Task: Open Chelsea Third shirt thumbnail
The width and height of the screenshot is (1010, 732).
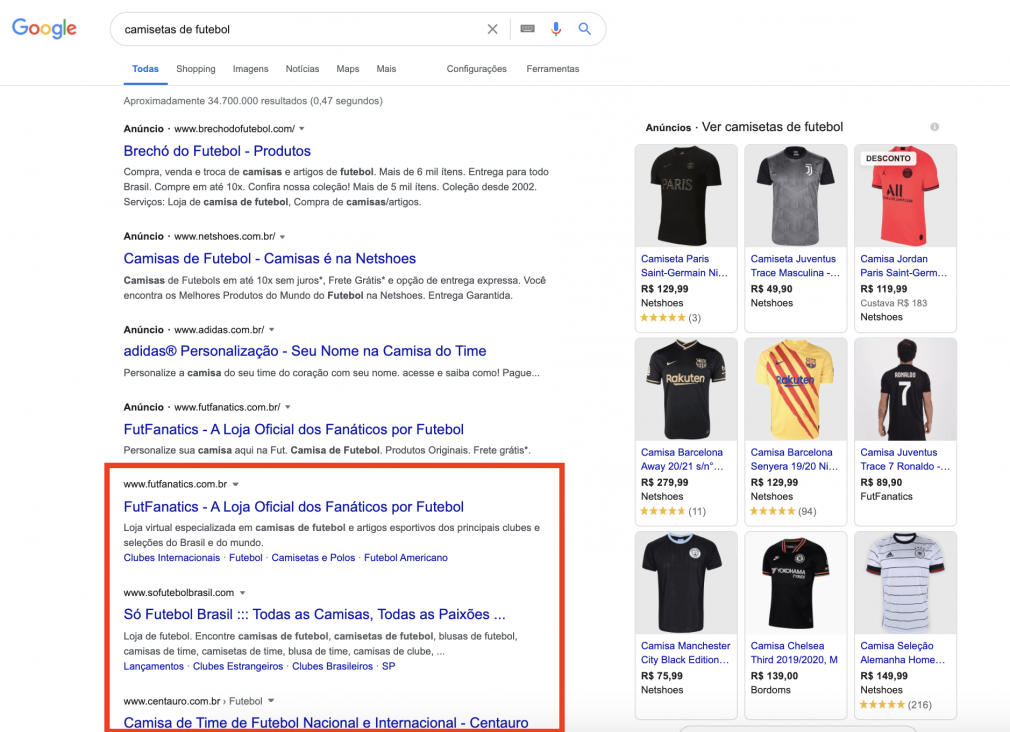Action: [x=796, y=583]
